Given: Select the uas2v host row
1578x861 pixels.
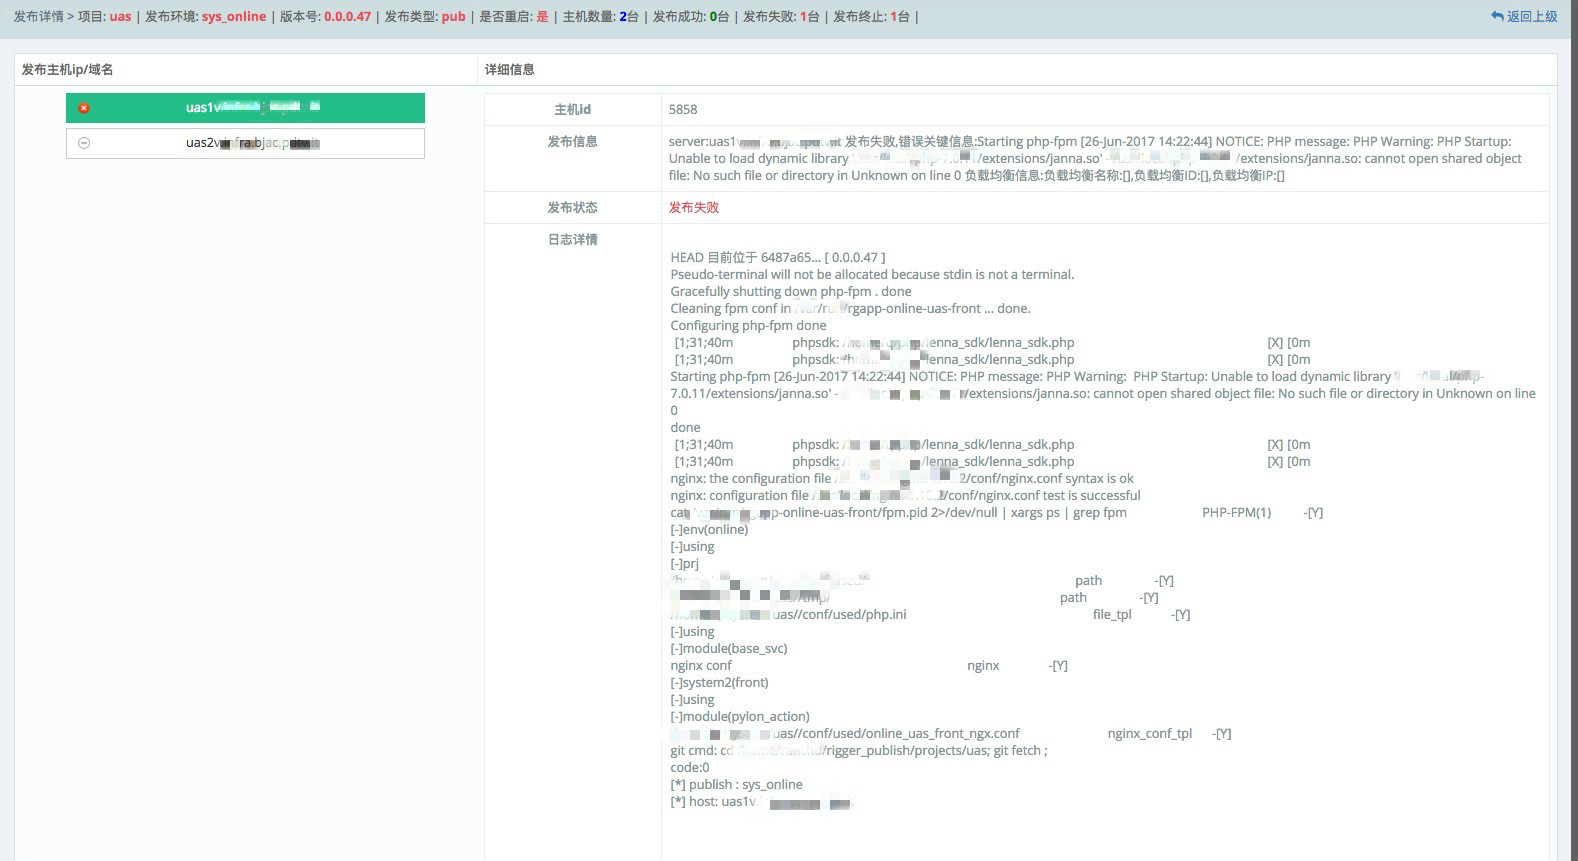Looking at the screenshot, I should click(245, 143).
